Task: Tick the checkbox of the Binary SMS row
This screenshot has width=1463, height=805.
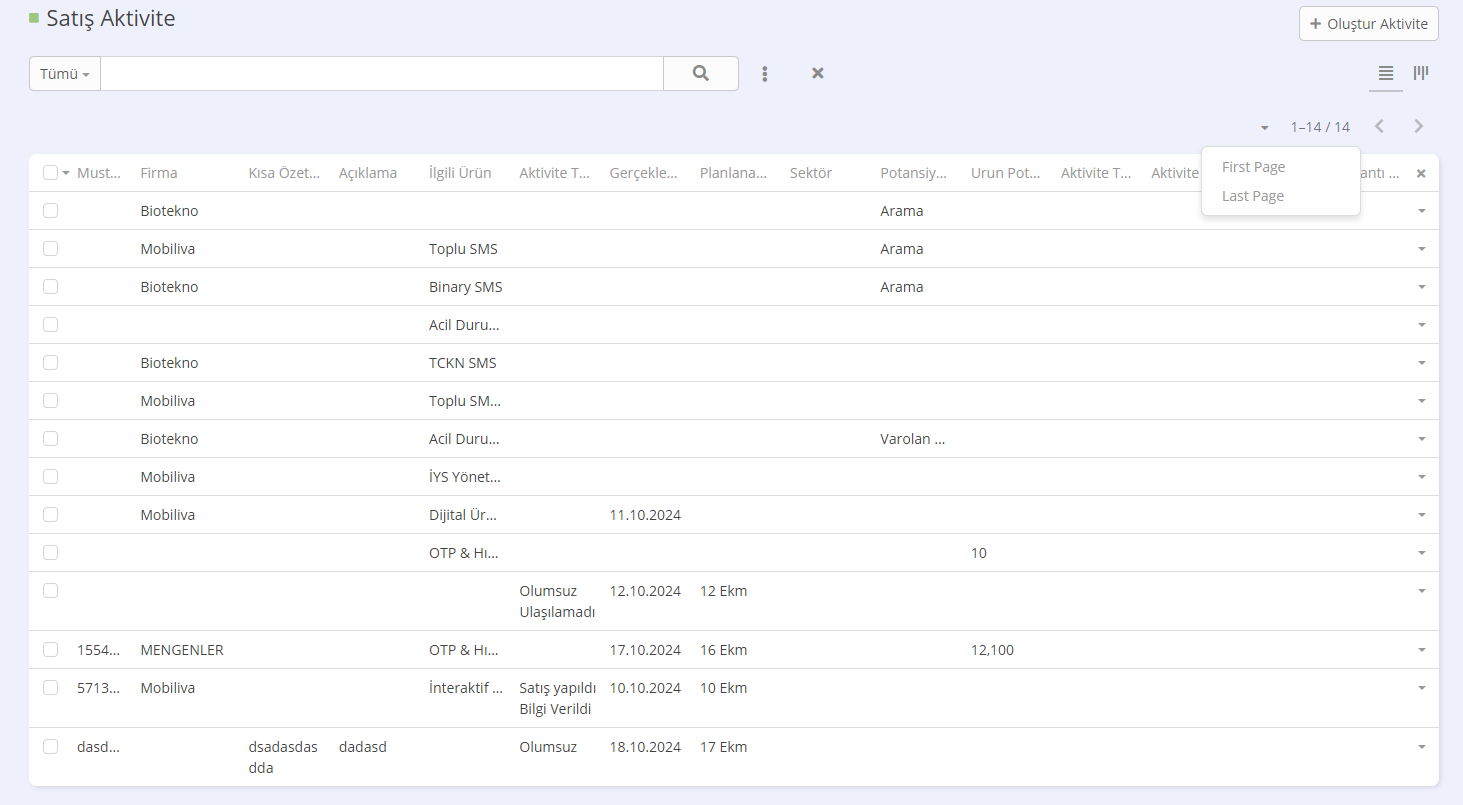Action: click(x=51, y=286)
